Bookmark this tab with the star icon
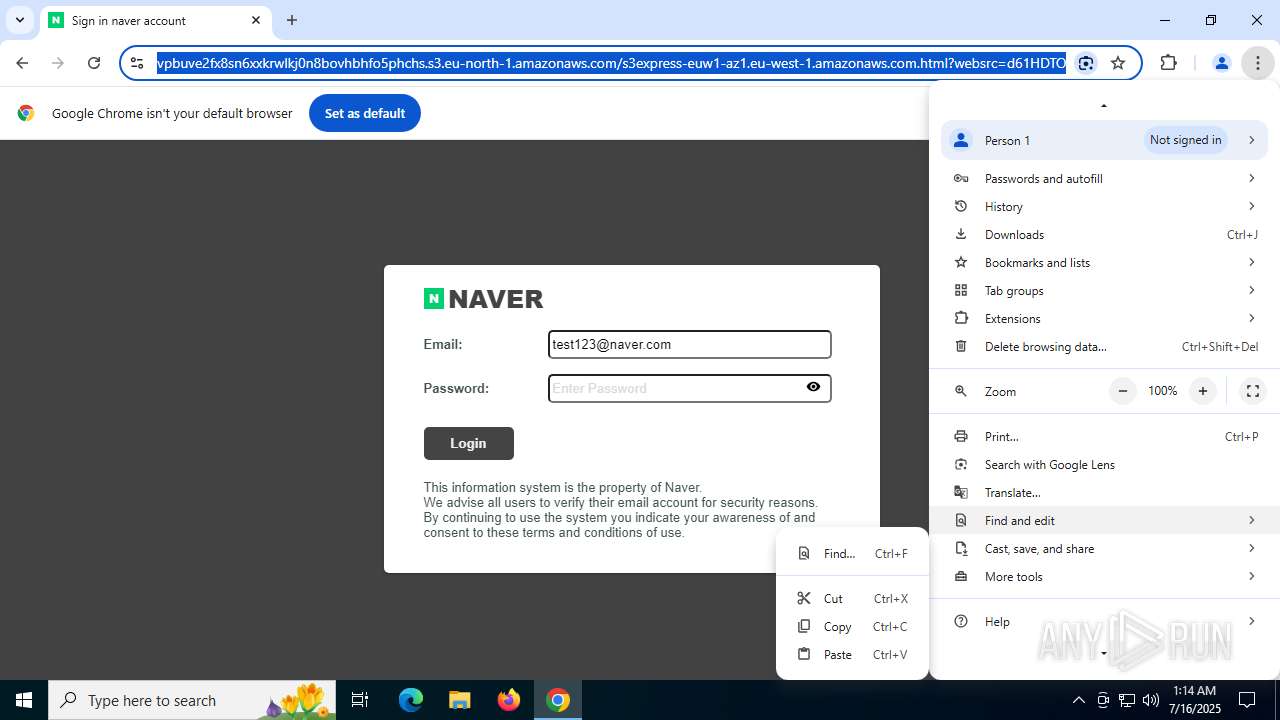Image resolution: width=1280 pixels, height=720 pixels. tap(1118, 63)
